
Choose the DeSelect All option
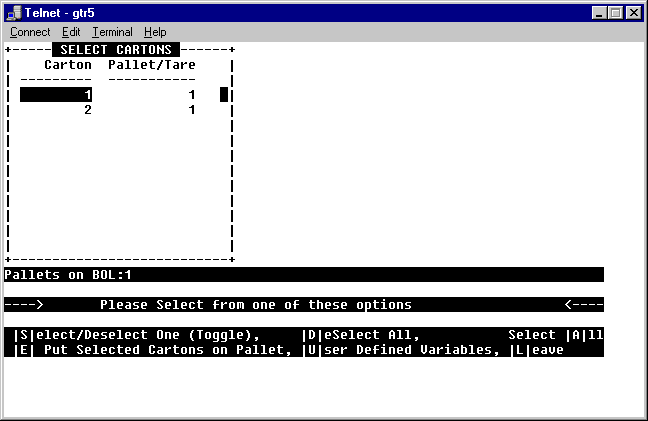(360, 335)
